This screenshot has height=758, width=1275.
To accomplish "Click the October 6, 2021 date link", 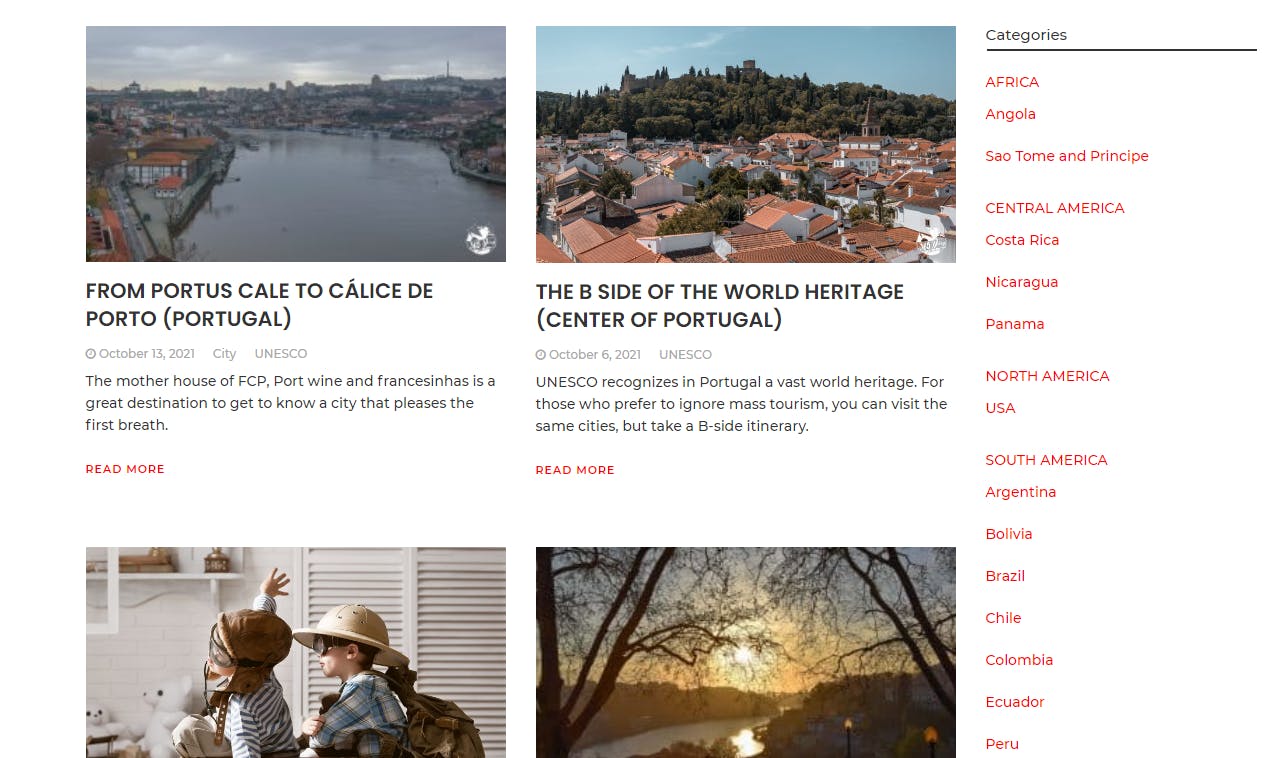I will click(595, 355).
